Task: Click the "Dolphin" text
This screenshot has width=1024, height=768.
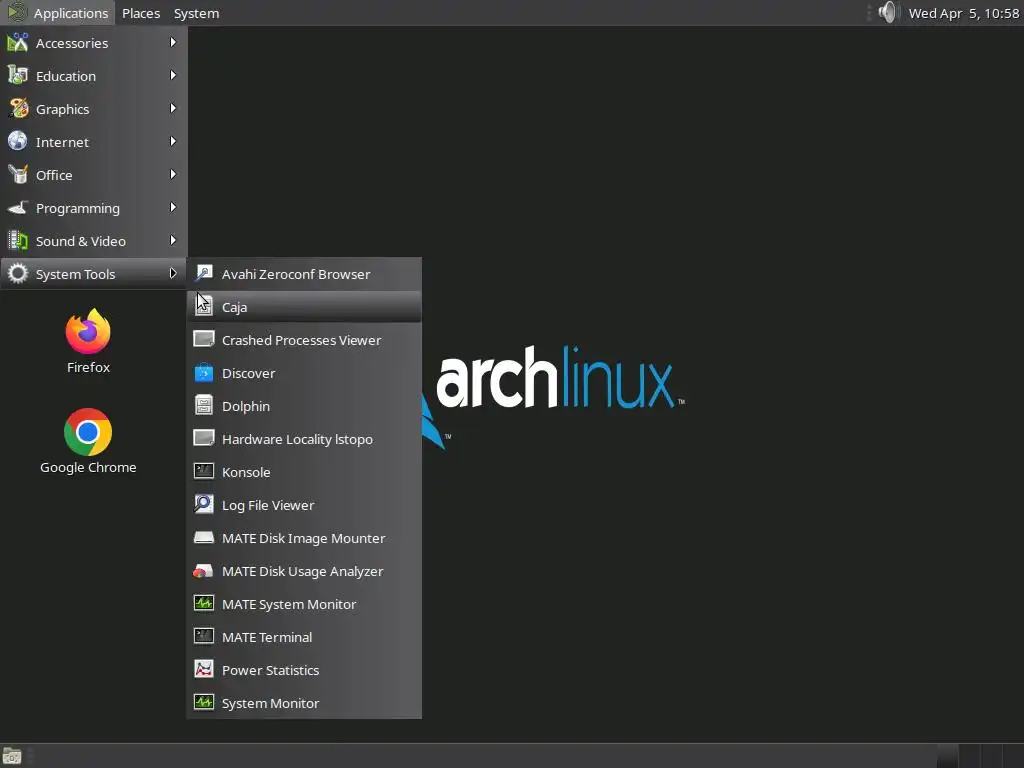Action: [246, 406]
